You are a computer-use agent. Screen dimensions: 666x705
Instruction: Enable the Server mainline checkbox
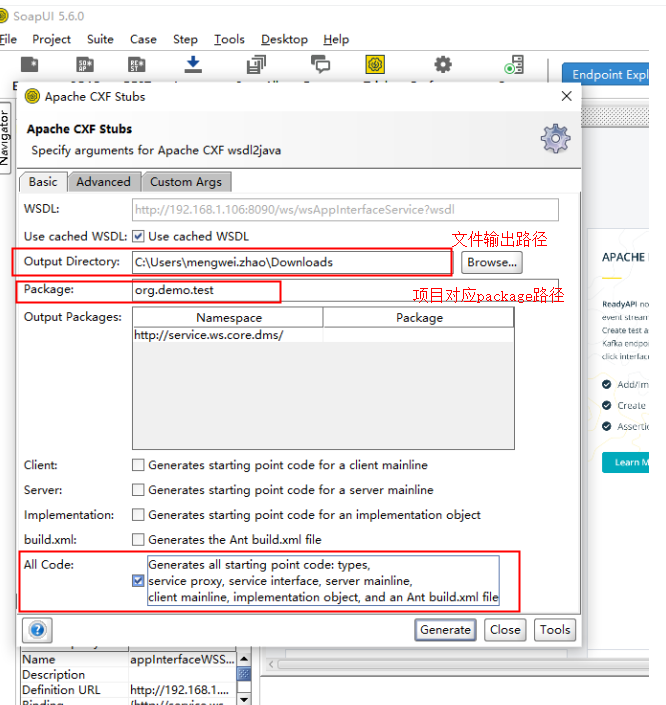pos(138,490)
